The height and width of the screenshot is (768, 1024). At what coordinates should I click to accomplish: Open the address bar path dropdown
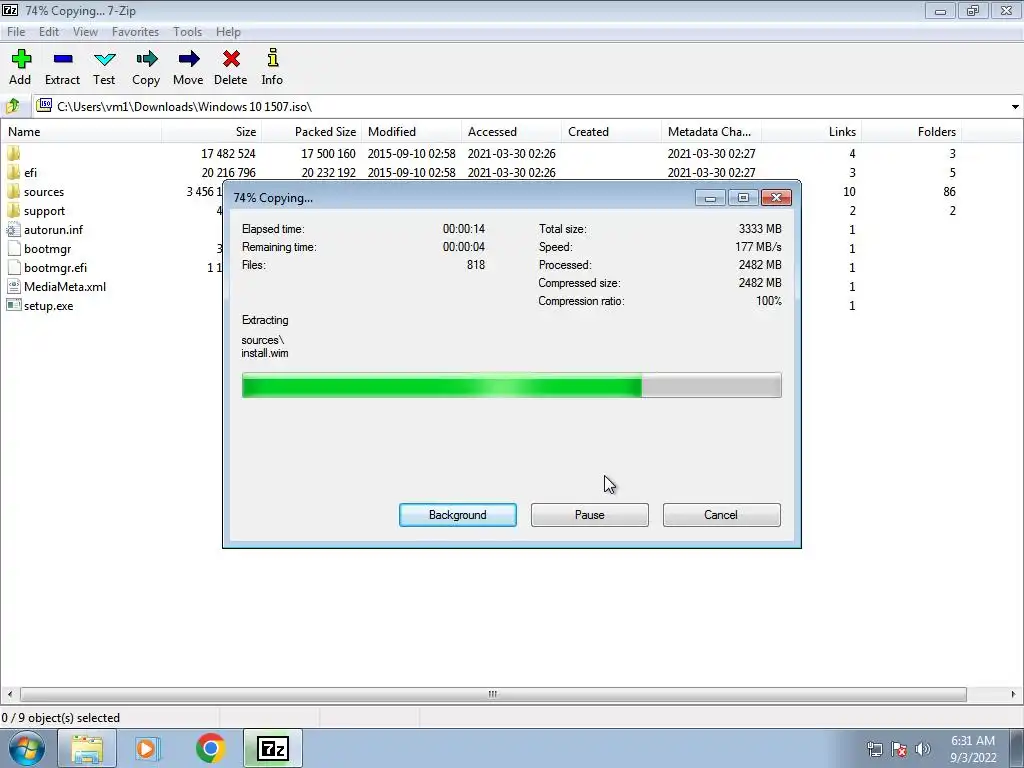(1015, 106)
